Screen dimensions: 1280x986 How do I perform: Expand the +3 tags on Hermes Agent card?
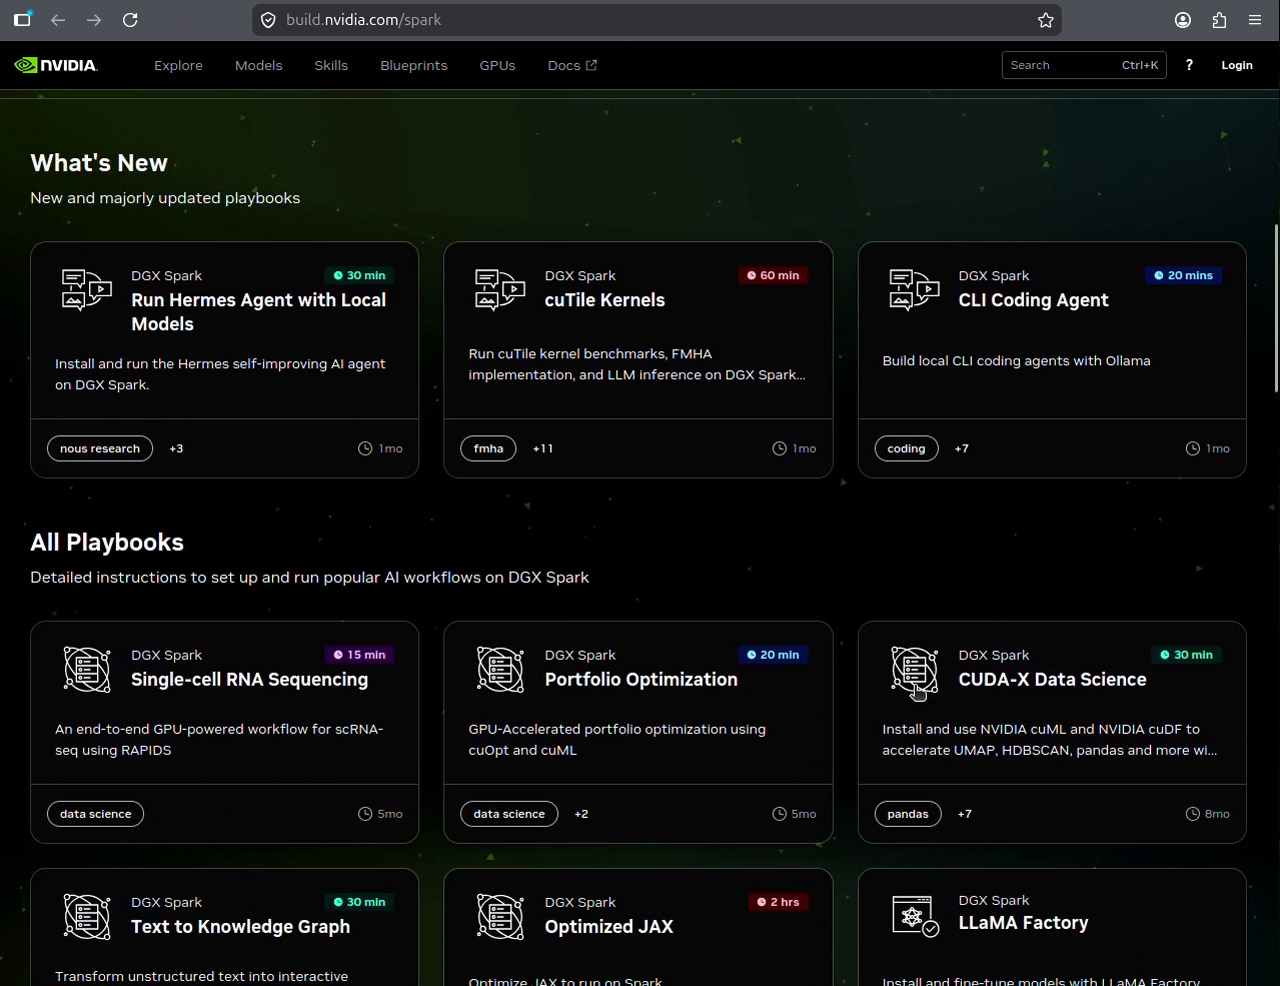[176, 449]
